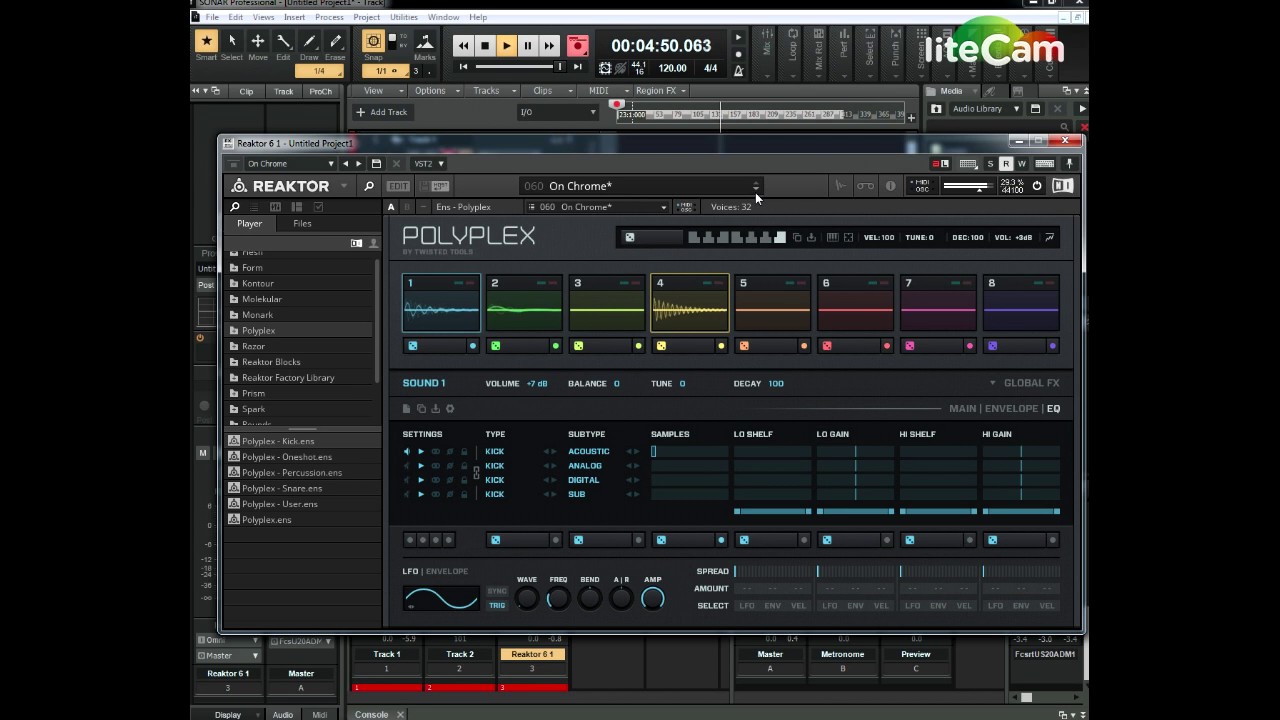Switch to the Files tab in Reaktor browser

tap(302, 224)
